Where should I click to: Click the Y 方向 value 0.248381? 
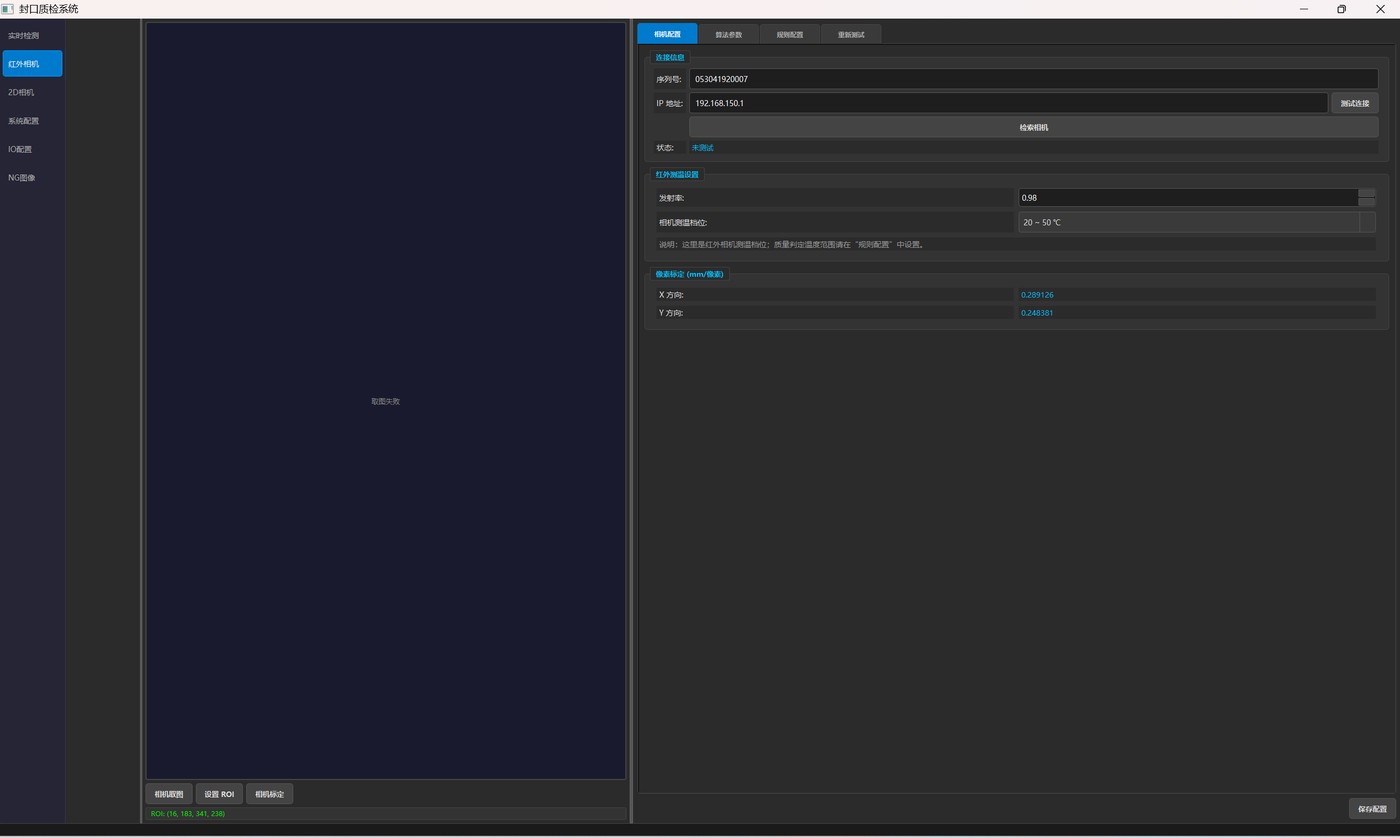(x=1037, y=313)
